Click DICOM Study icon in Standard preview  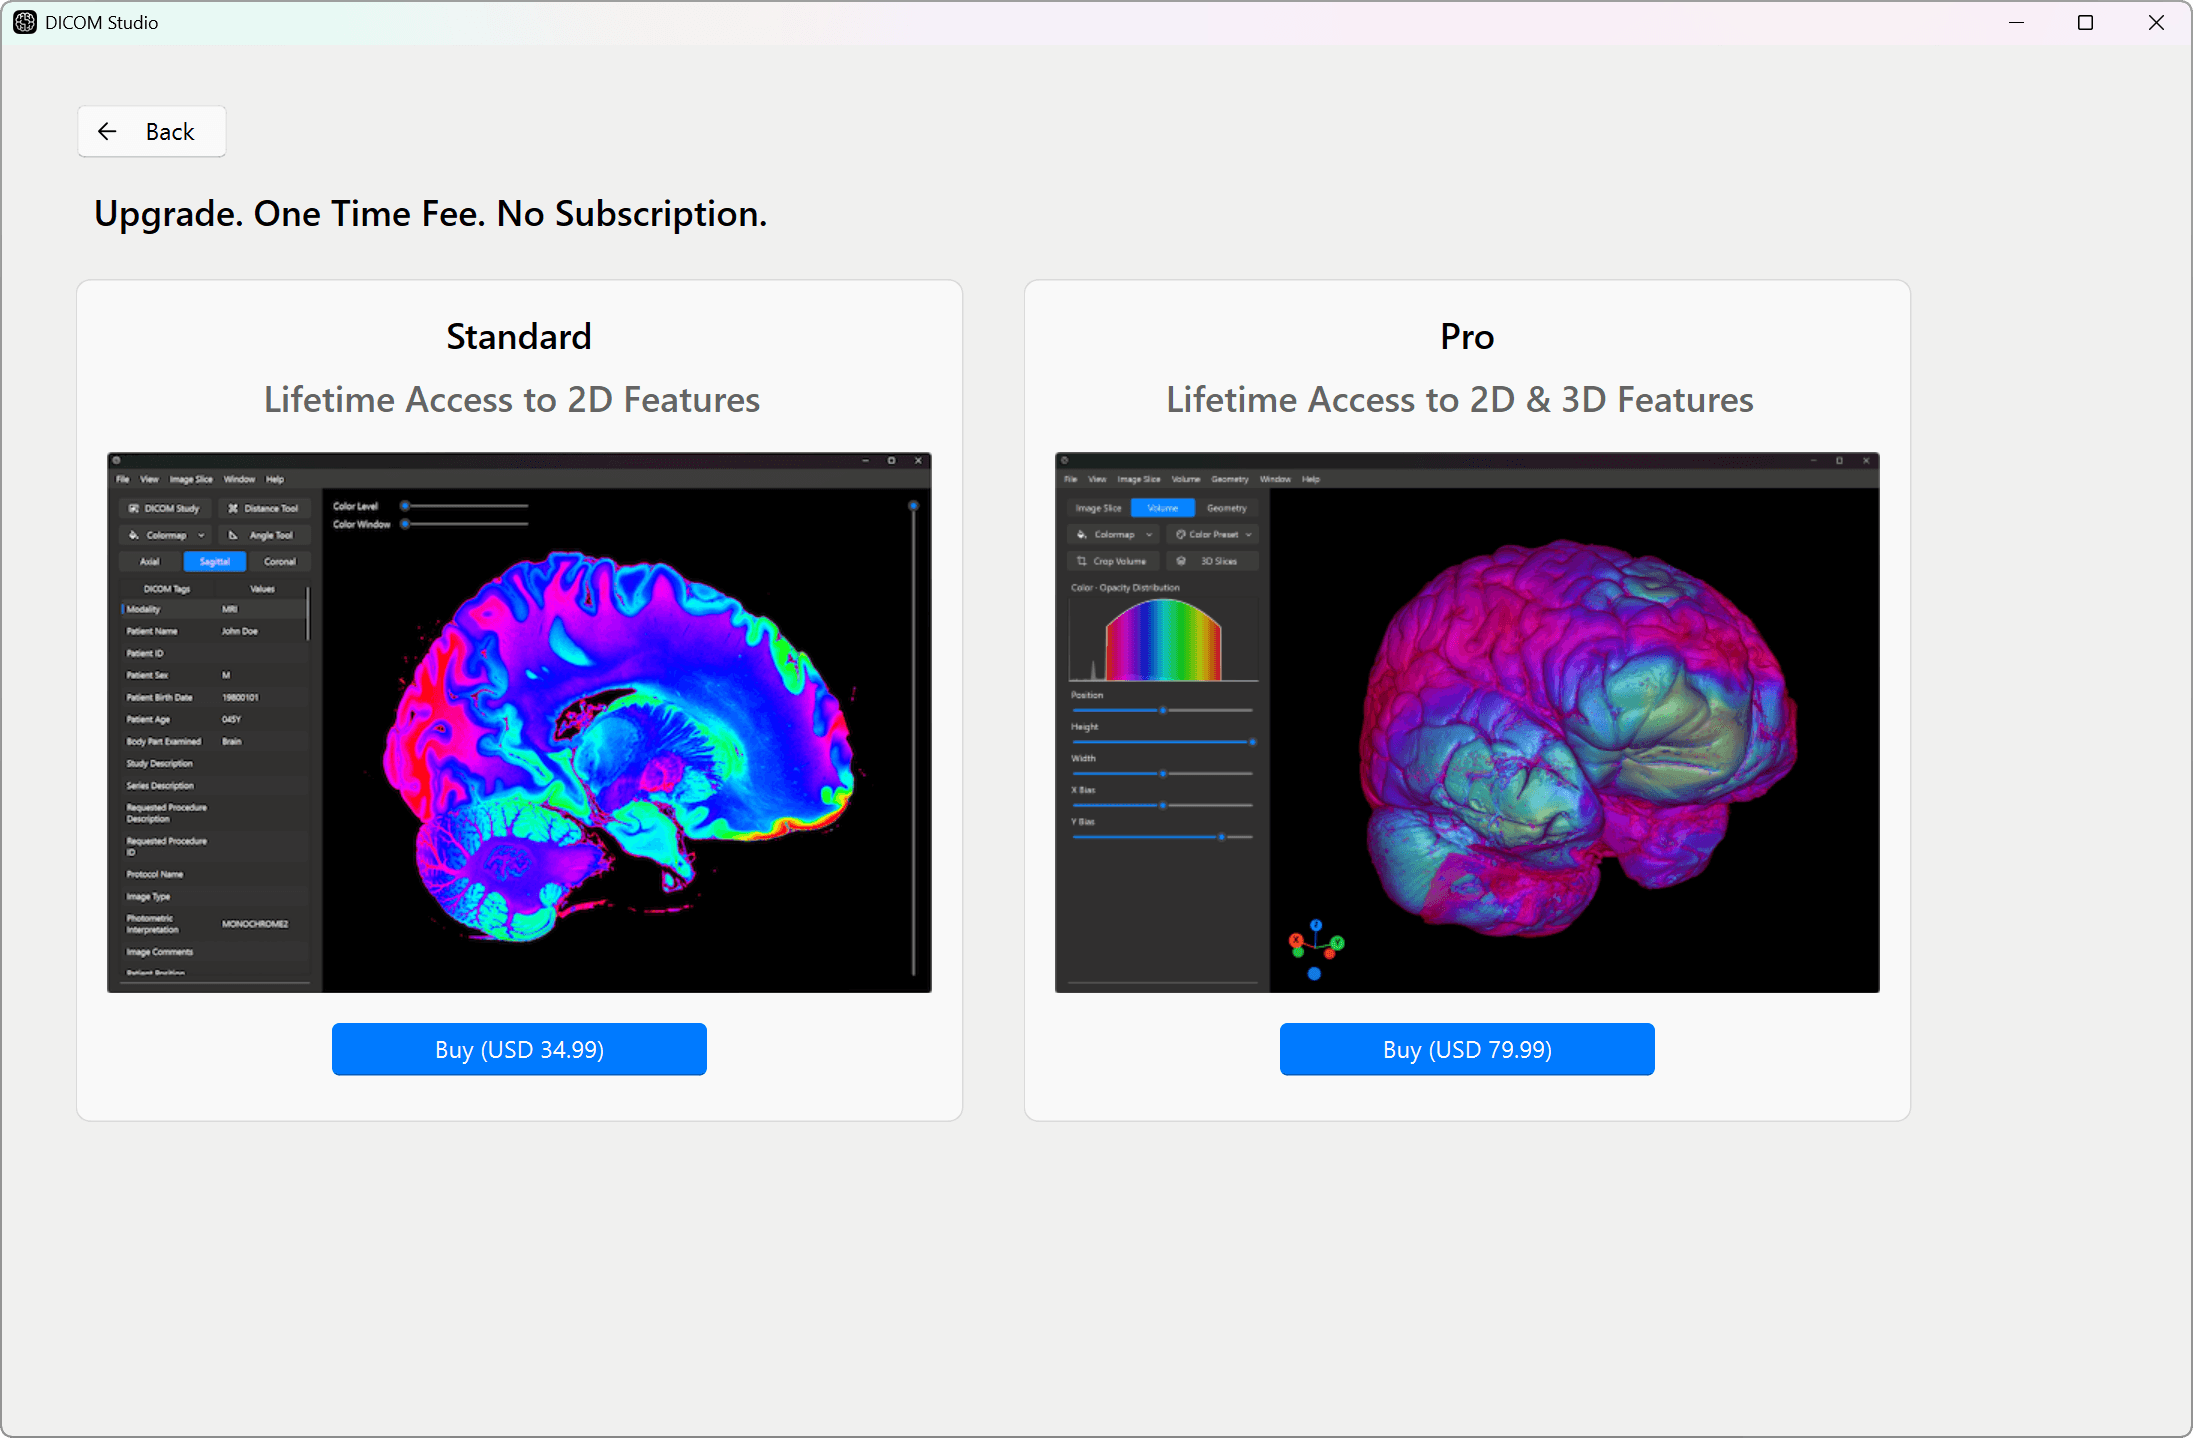point(134,508)
